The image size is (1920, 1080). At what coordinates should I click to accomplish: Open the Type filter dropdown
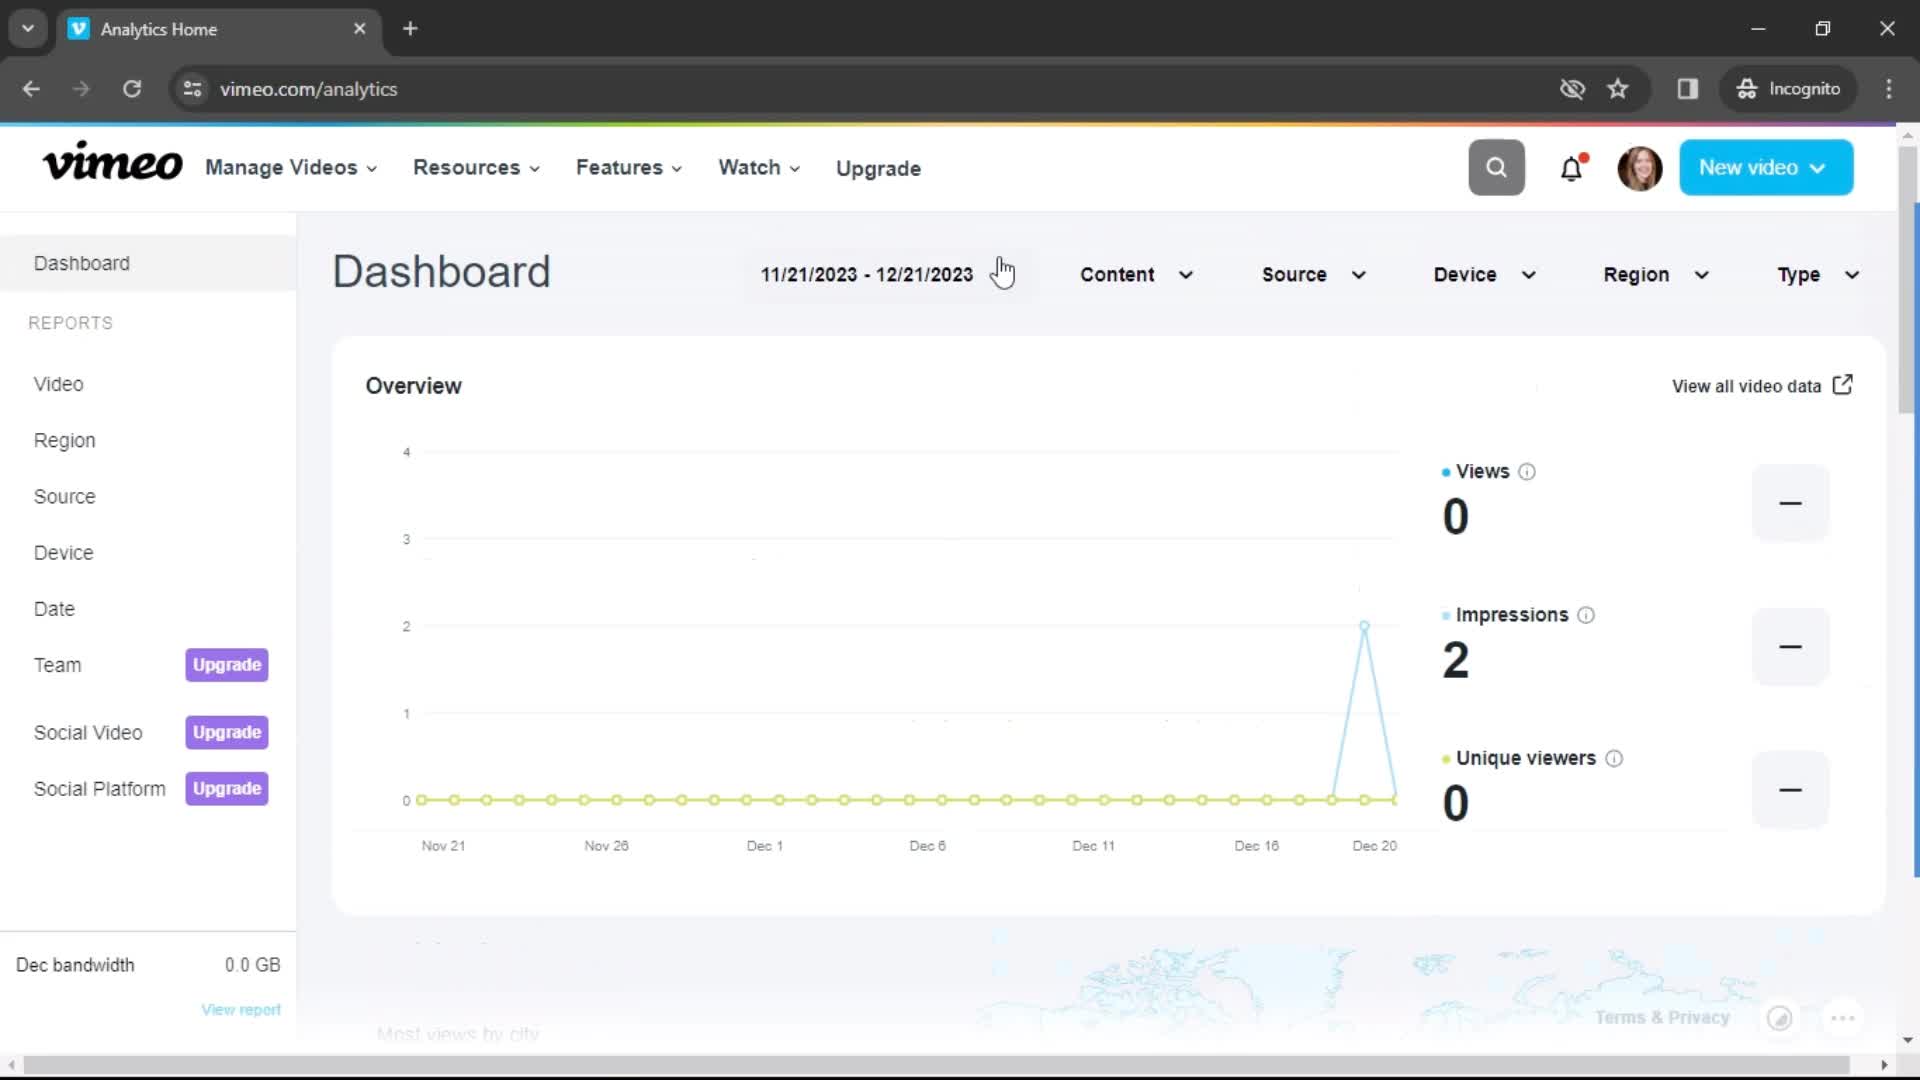[x=1818, y=275]
